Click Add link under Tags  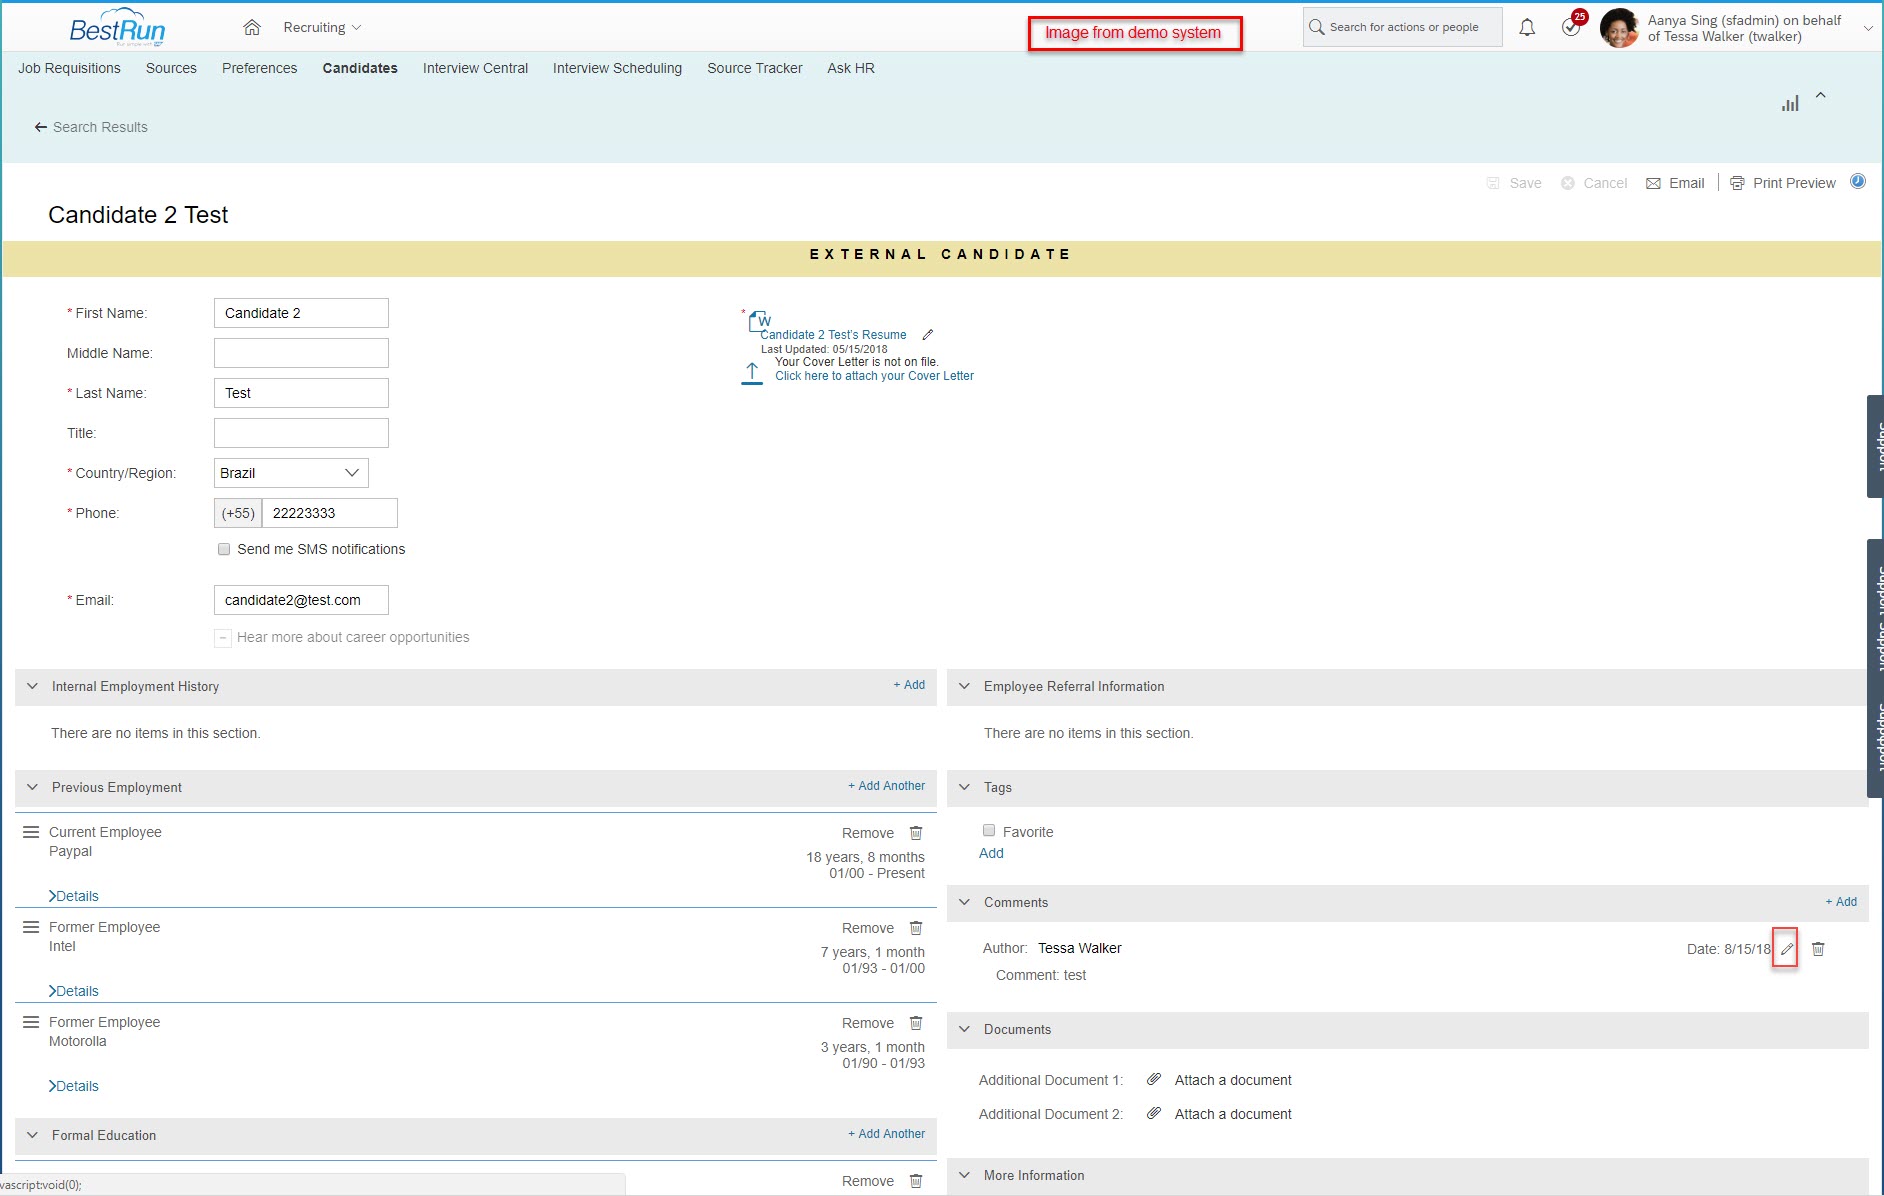click(x=991, y=853)
